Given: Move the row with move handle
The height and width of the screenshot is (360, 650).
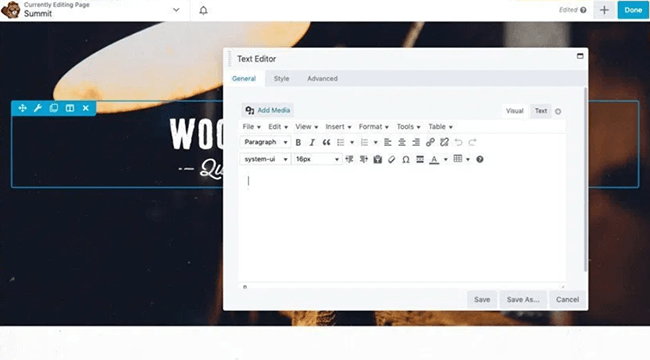Looking at the screenshot, I should [22, 108].
